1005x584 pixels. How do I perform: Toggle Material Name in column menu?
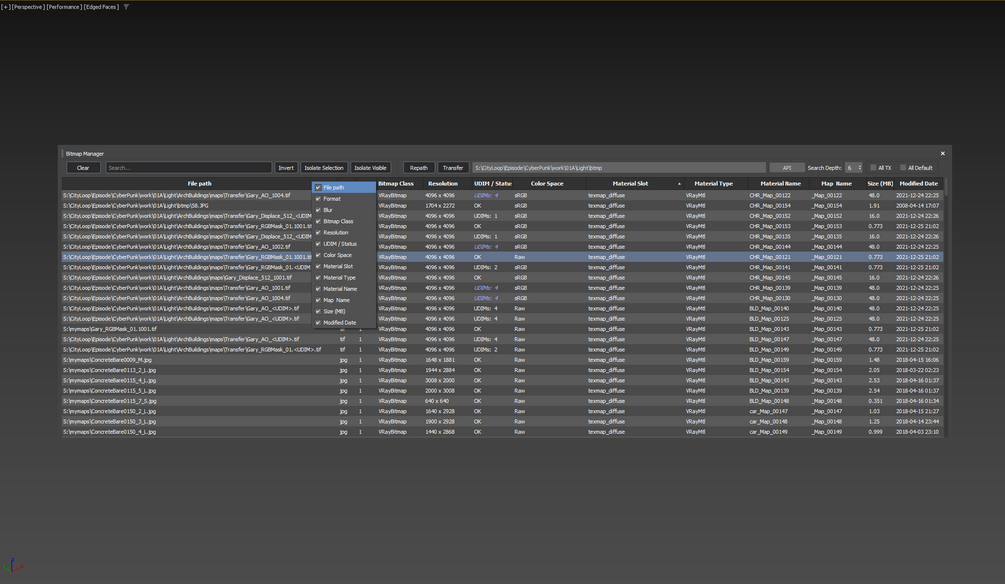pyautogui.click(x=344, y=288)
